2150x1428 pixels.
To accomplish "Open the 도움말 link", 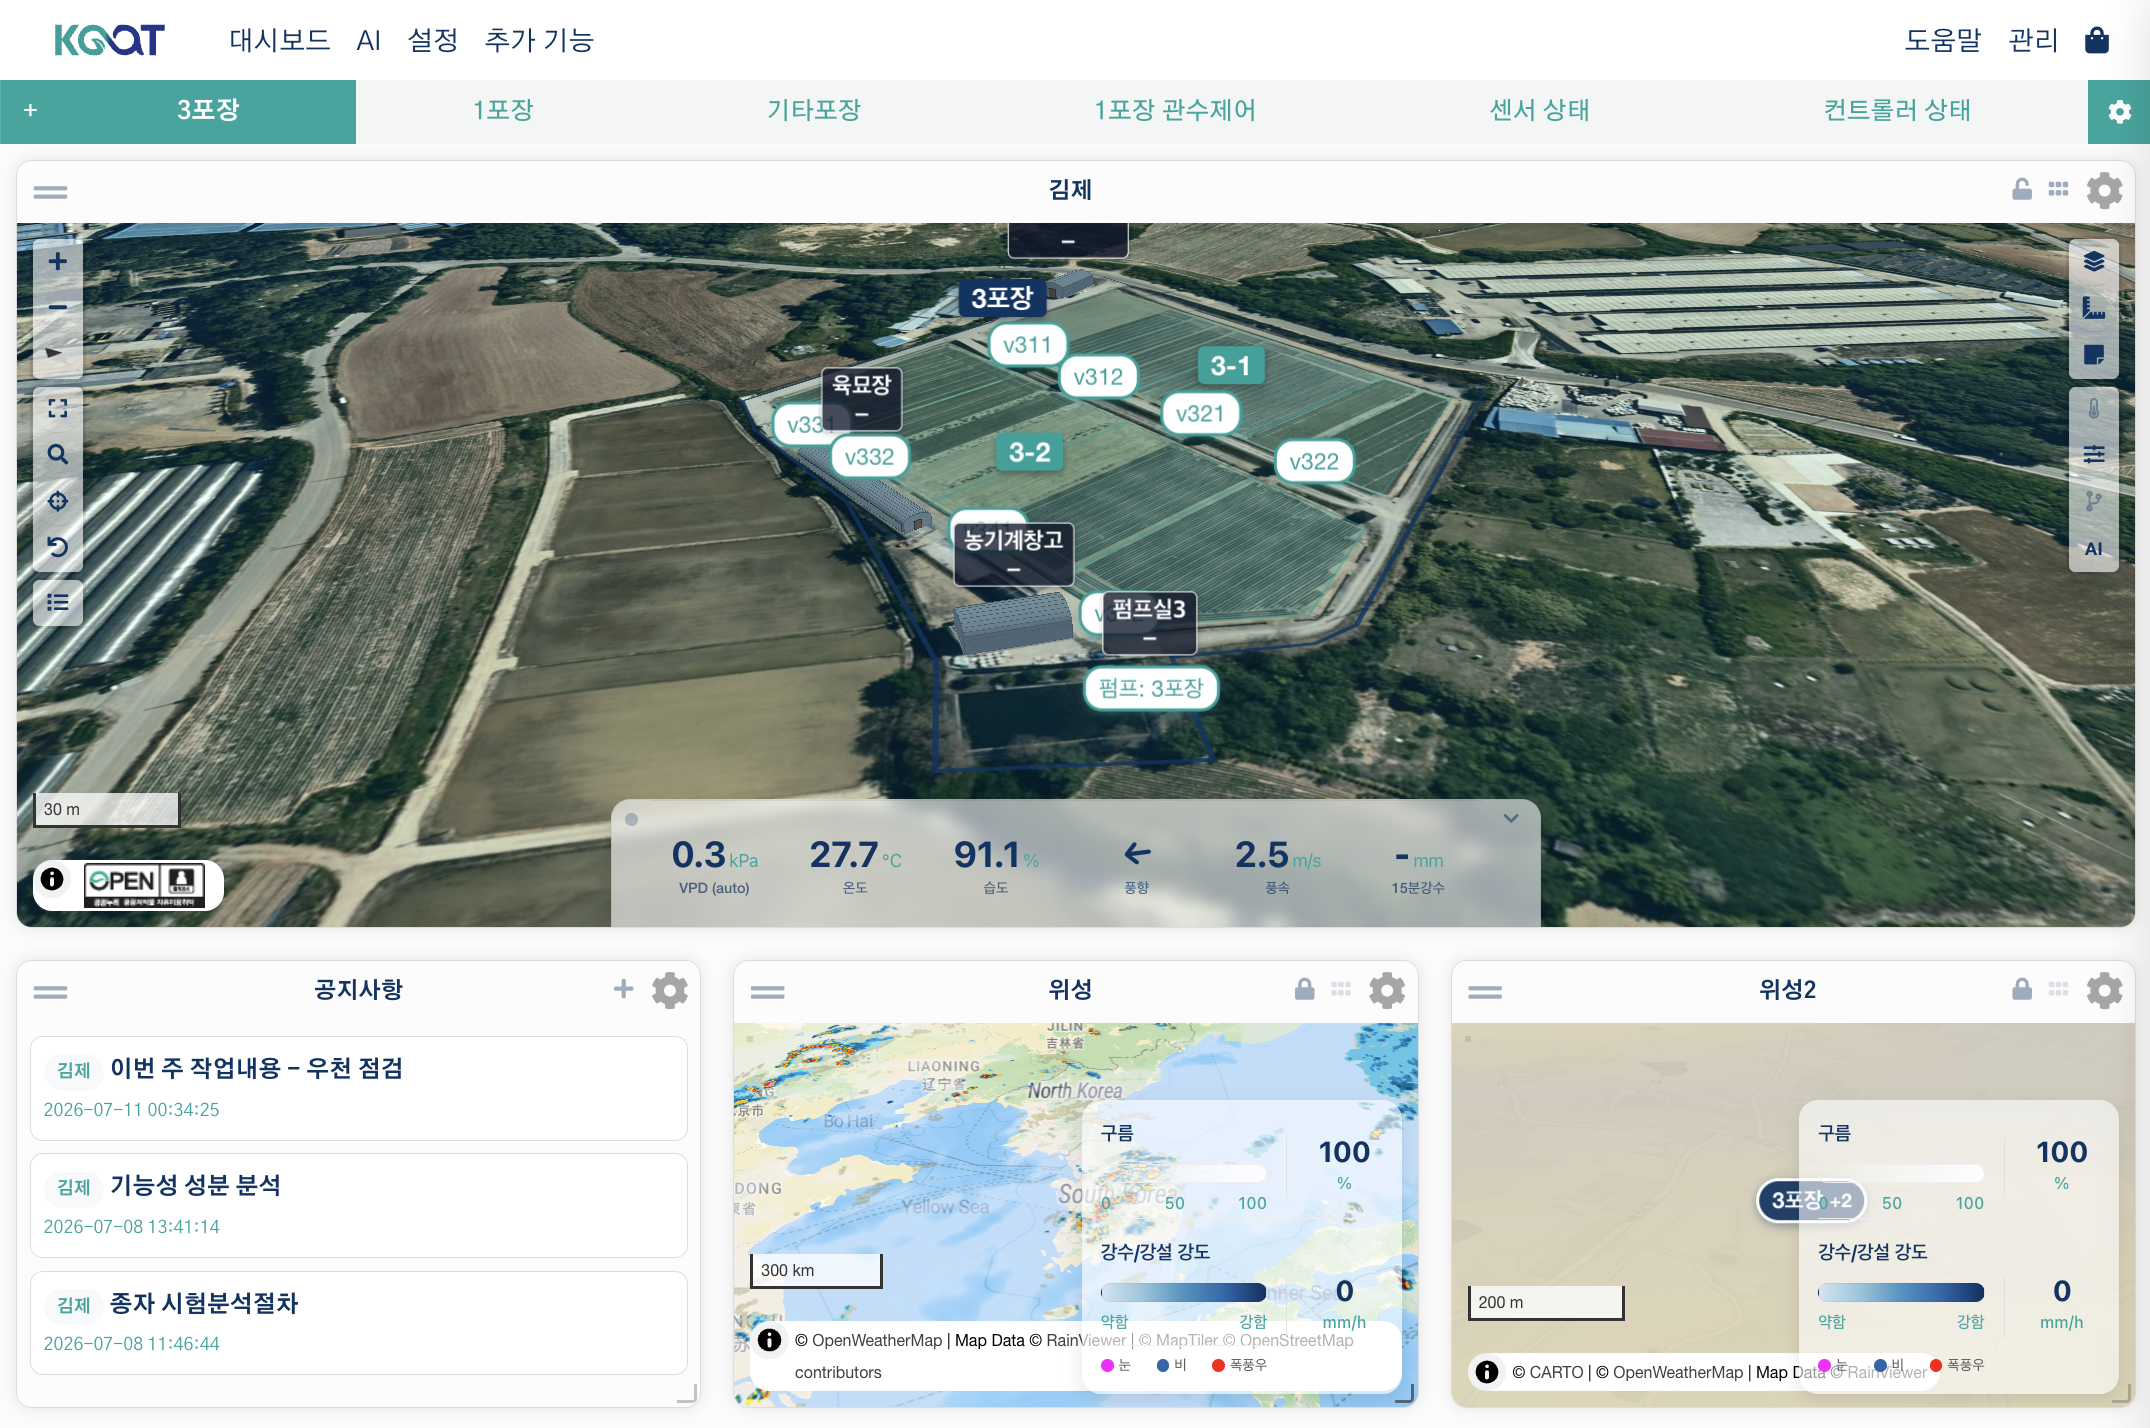I will pyautogui.click(x=1942, y=40).
